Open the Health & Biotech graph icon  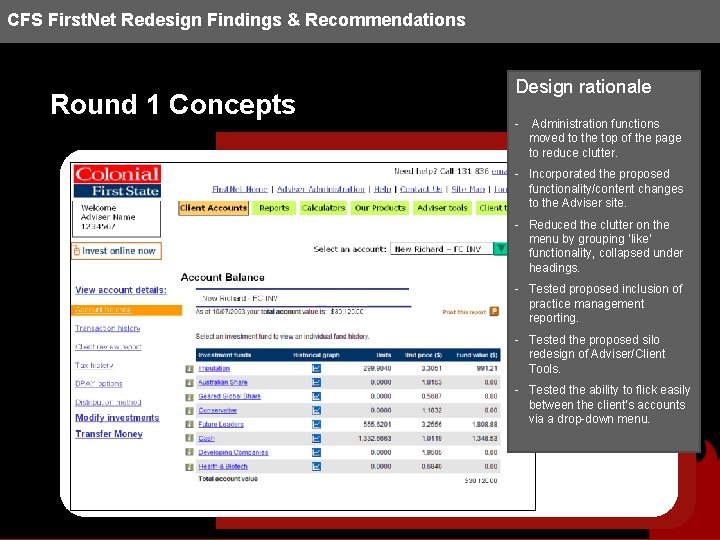pyautogui.click(x=316, y=467)
